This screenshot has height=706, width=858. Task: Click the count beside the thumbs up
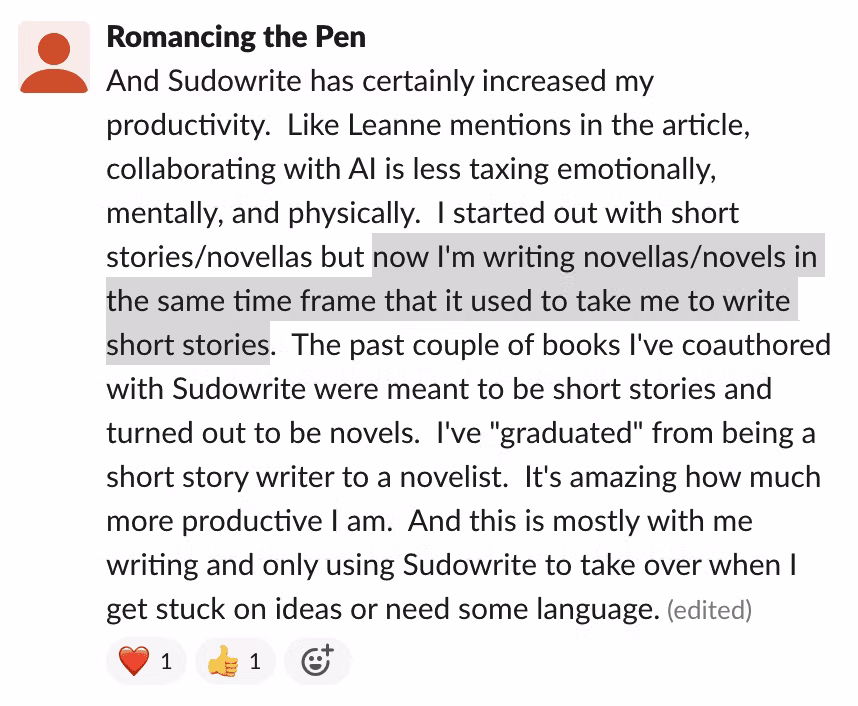click(x=255, y=661)
